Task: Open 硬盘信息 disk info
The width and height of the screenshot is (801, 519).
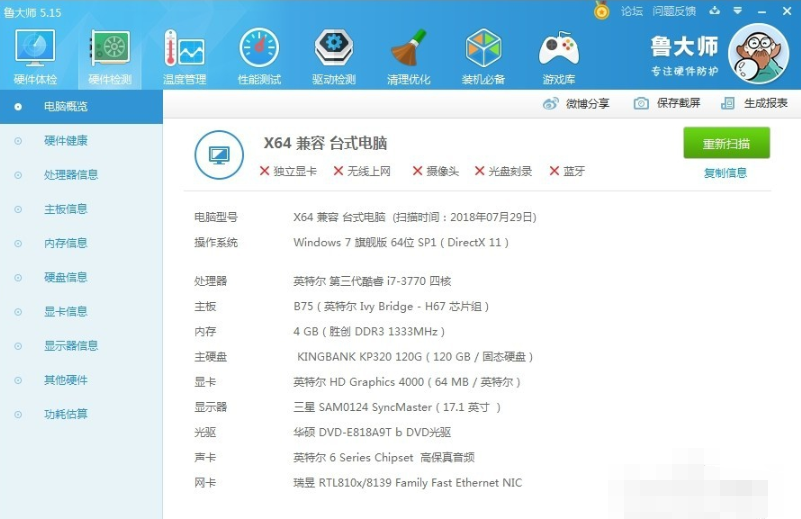Action: pyautogui.click(x=66, y=277)
